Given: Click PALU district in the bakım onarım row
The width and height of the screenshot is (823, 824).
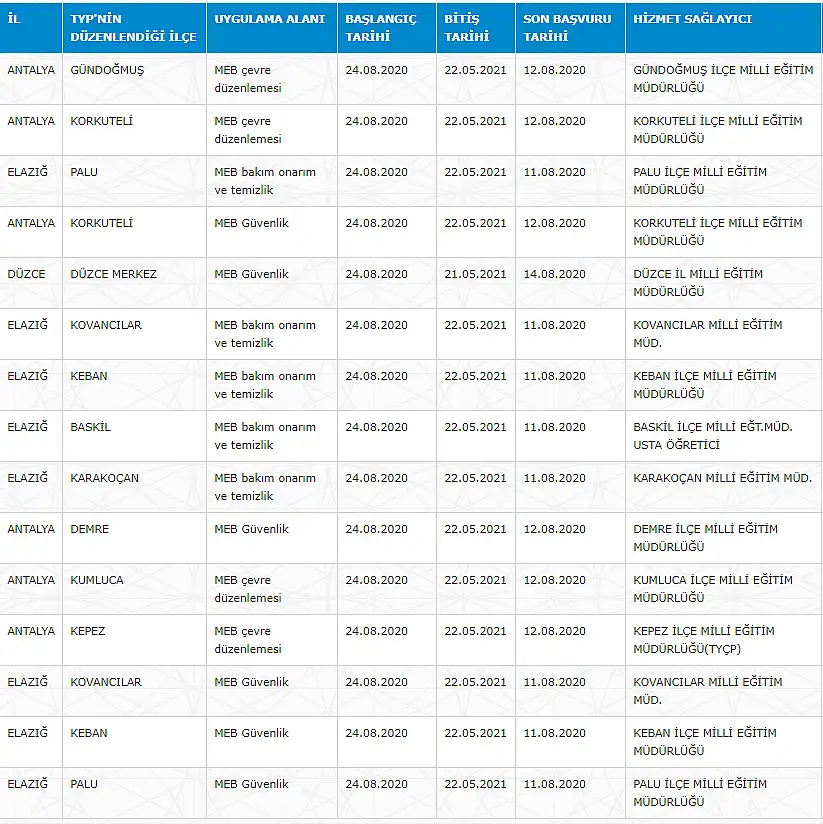Looking at the screenshot, I should [135, 181].
